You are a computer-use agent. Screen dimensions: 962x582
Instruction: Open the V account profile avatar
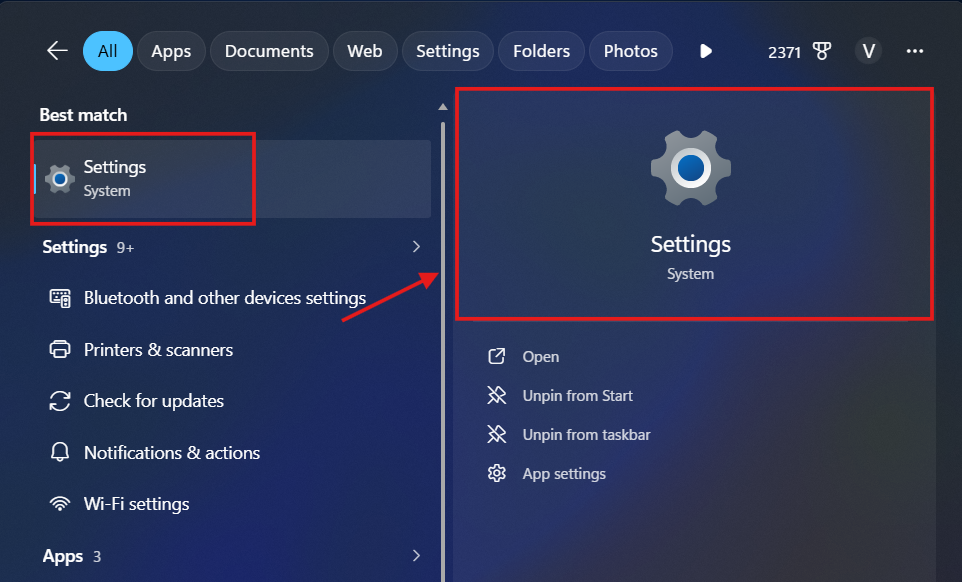click(x=868, y=51)
